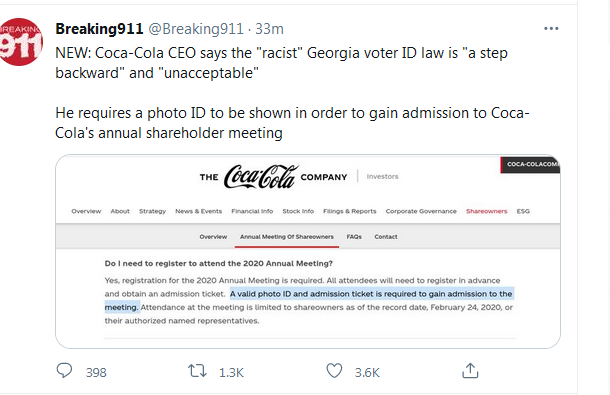Open the three-dot more options menu
Viewport: 610px width, 395px height.
(x=551, y=28)
